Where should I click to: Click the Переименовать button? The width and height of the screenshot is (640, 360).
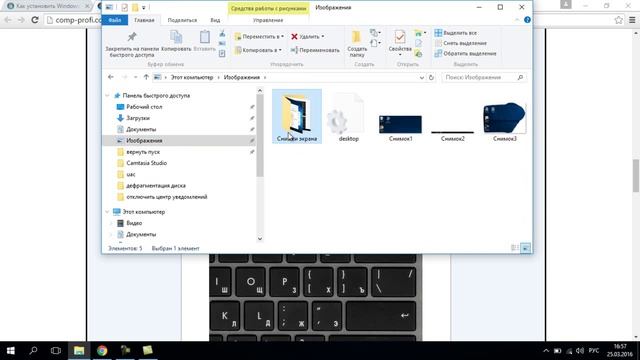coord(315,50)
